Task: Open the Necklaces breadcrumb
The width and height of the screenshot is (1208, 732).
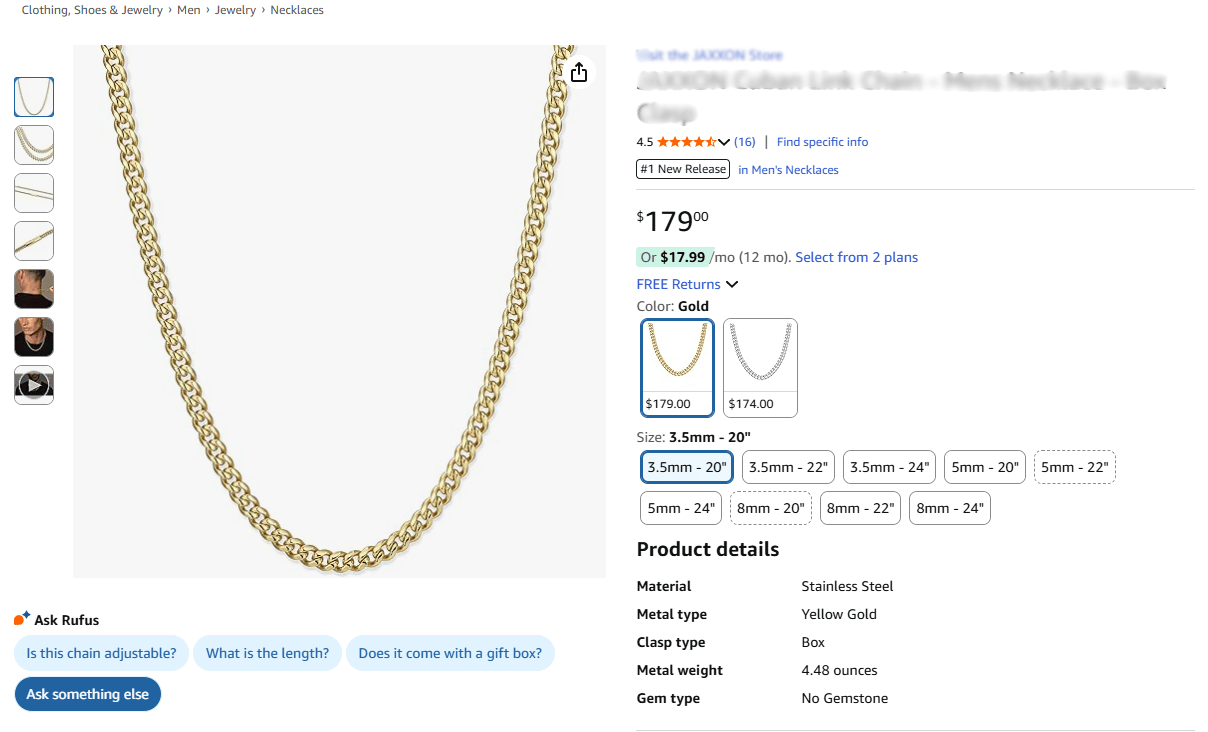Action: pyautogui.click(x=297, y=10)
